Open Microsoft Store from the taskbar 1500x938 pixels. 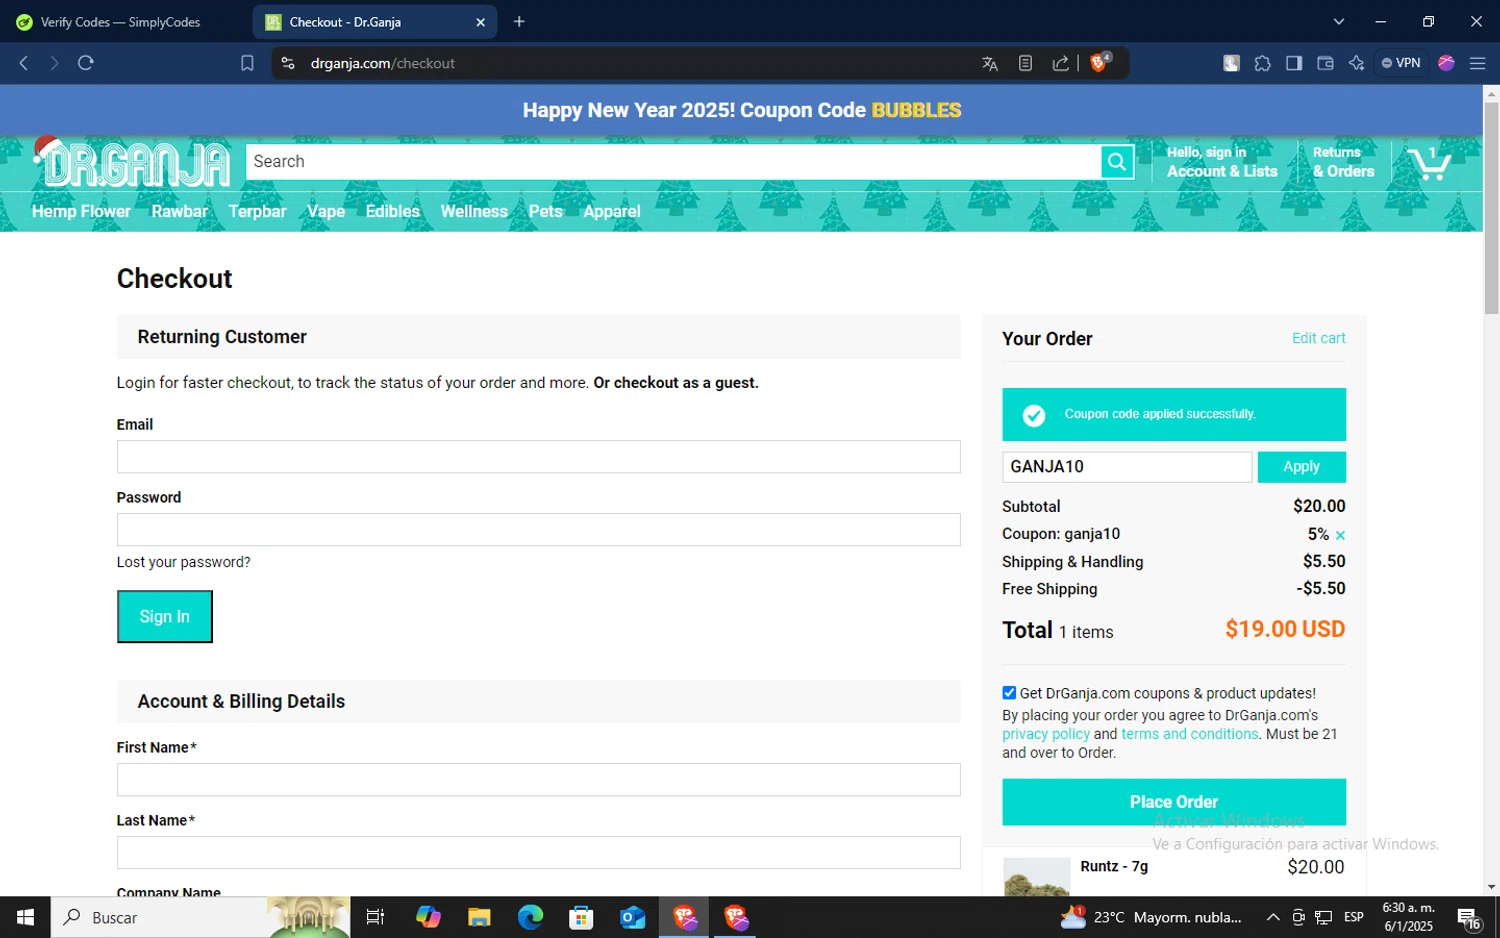tap(581, 917)
